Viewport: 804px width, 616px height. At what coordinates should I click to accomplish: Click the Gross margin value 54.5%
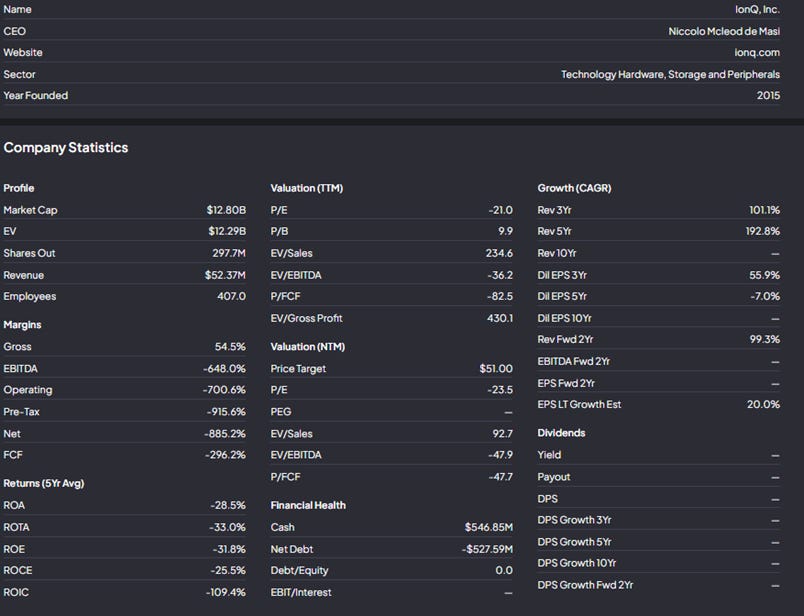point(230,347)
